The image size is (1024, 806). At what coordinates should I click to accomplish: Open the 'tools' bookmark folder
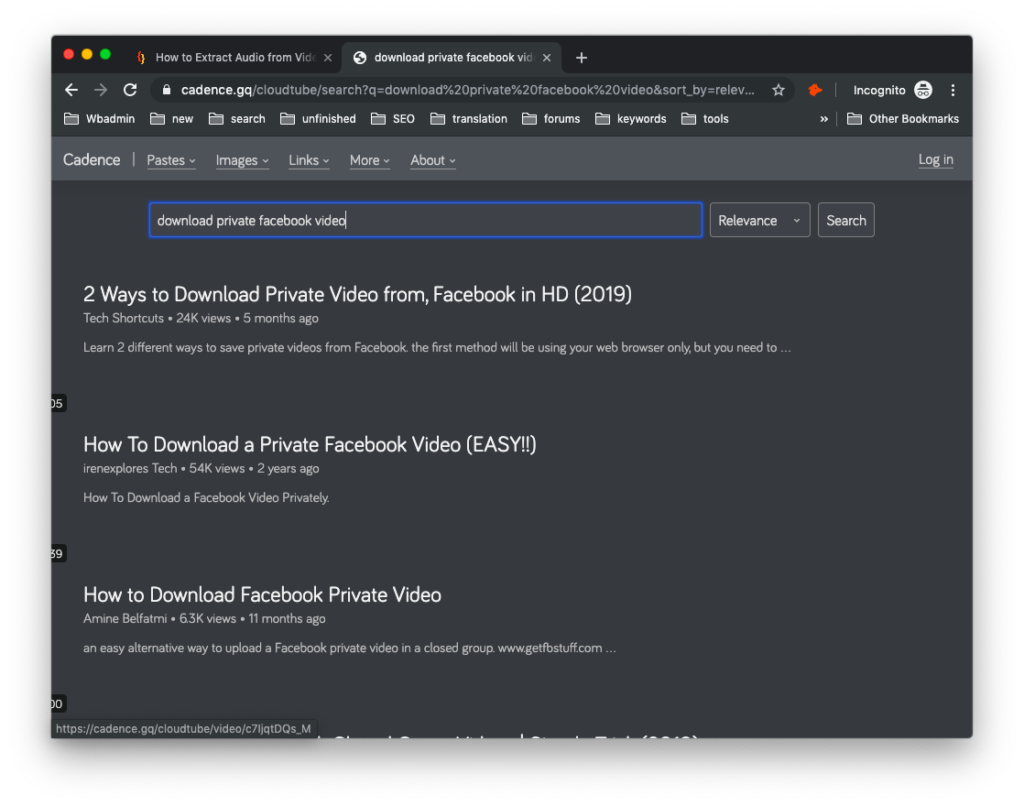tap(705, 119)
